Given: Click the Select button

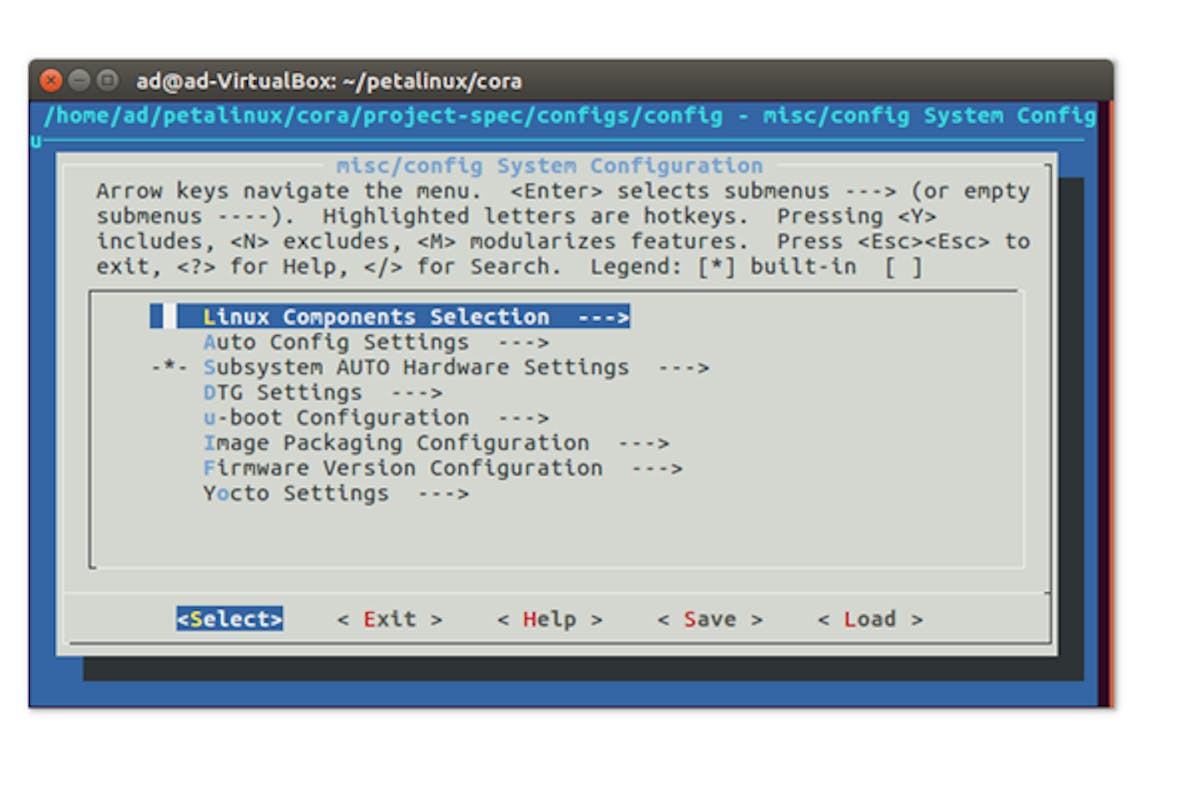Looking at the screenshot, I should tap(230, 619).
